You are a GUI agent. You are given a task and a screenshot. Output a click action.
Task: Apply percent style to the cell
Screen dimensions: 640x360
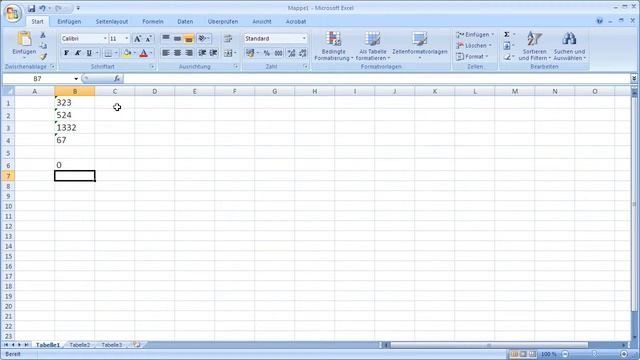pos(267,53)
